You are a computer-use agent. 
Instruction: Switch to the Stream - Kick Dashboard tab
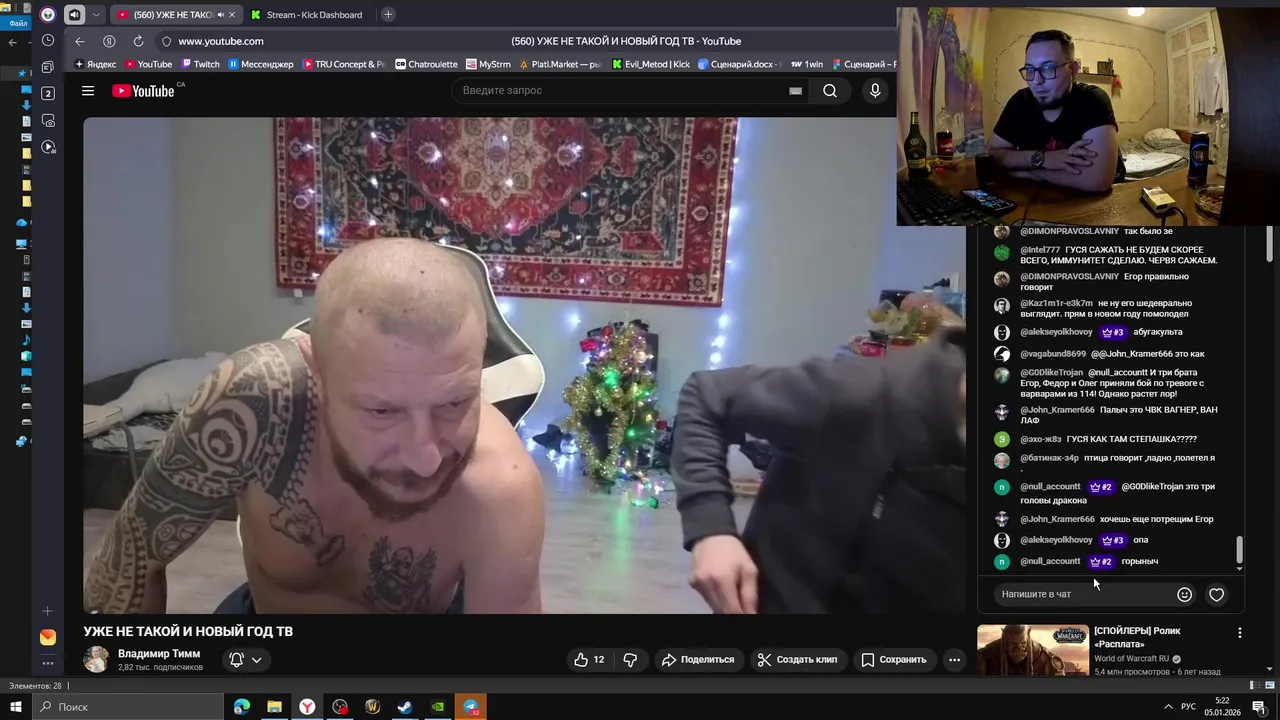[306, 15]
